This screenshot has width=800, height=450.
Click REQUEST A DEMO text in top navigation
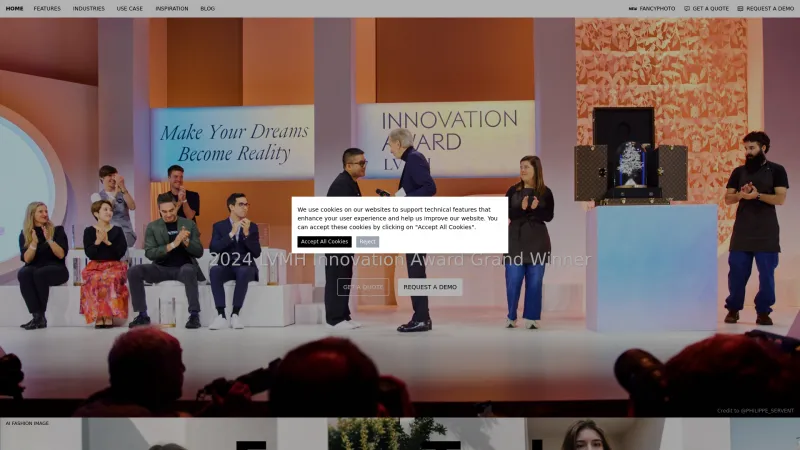[x=770, y=9]
